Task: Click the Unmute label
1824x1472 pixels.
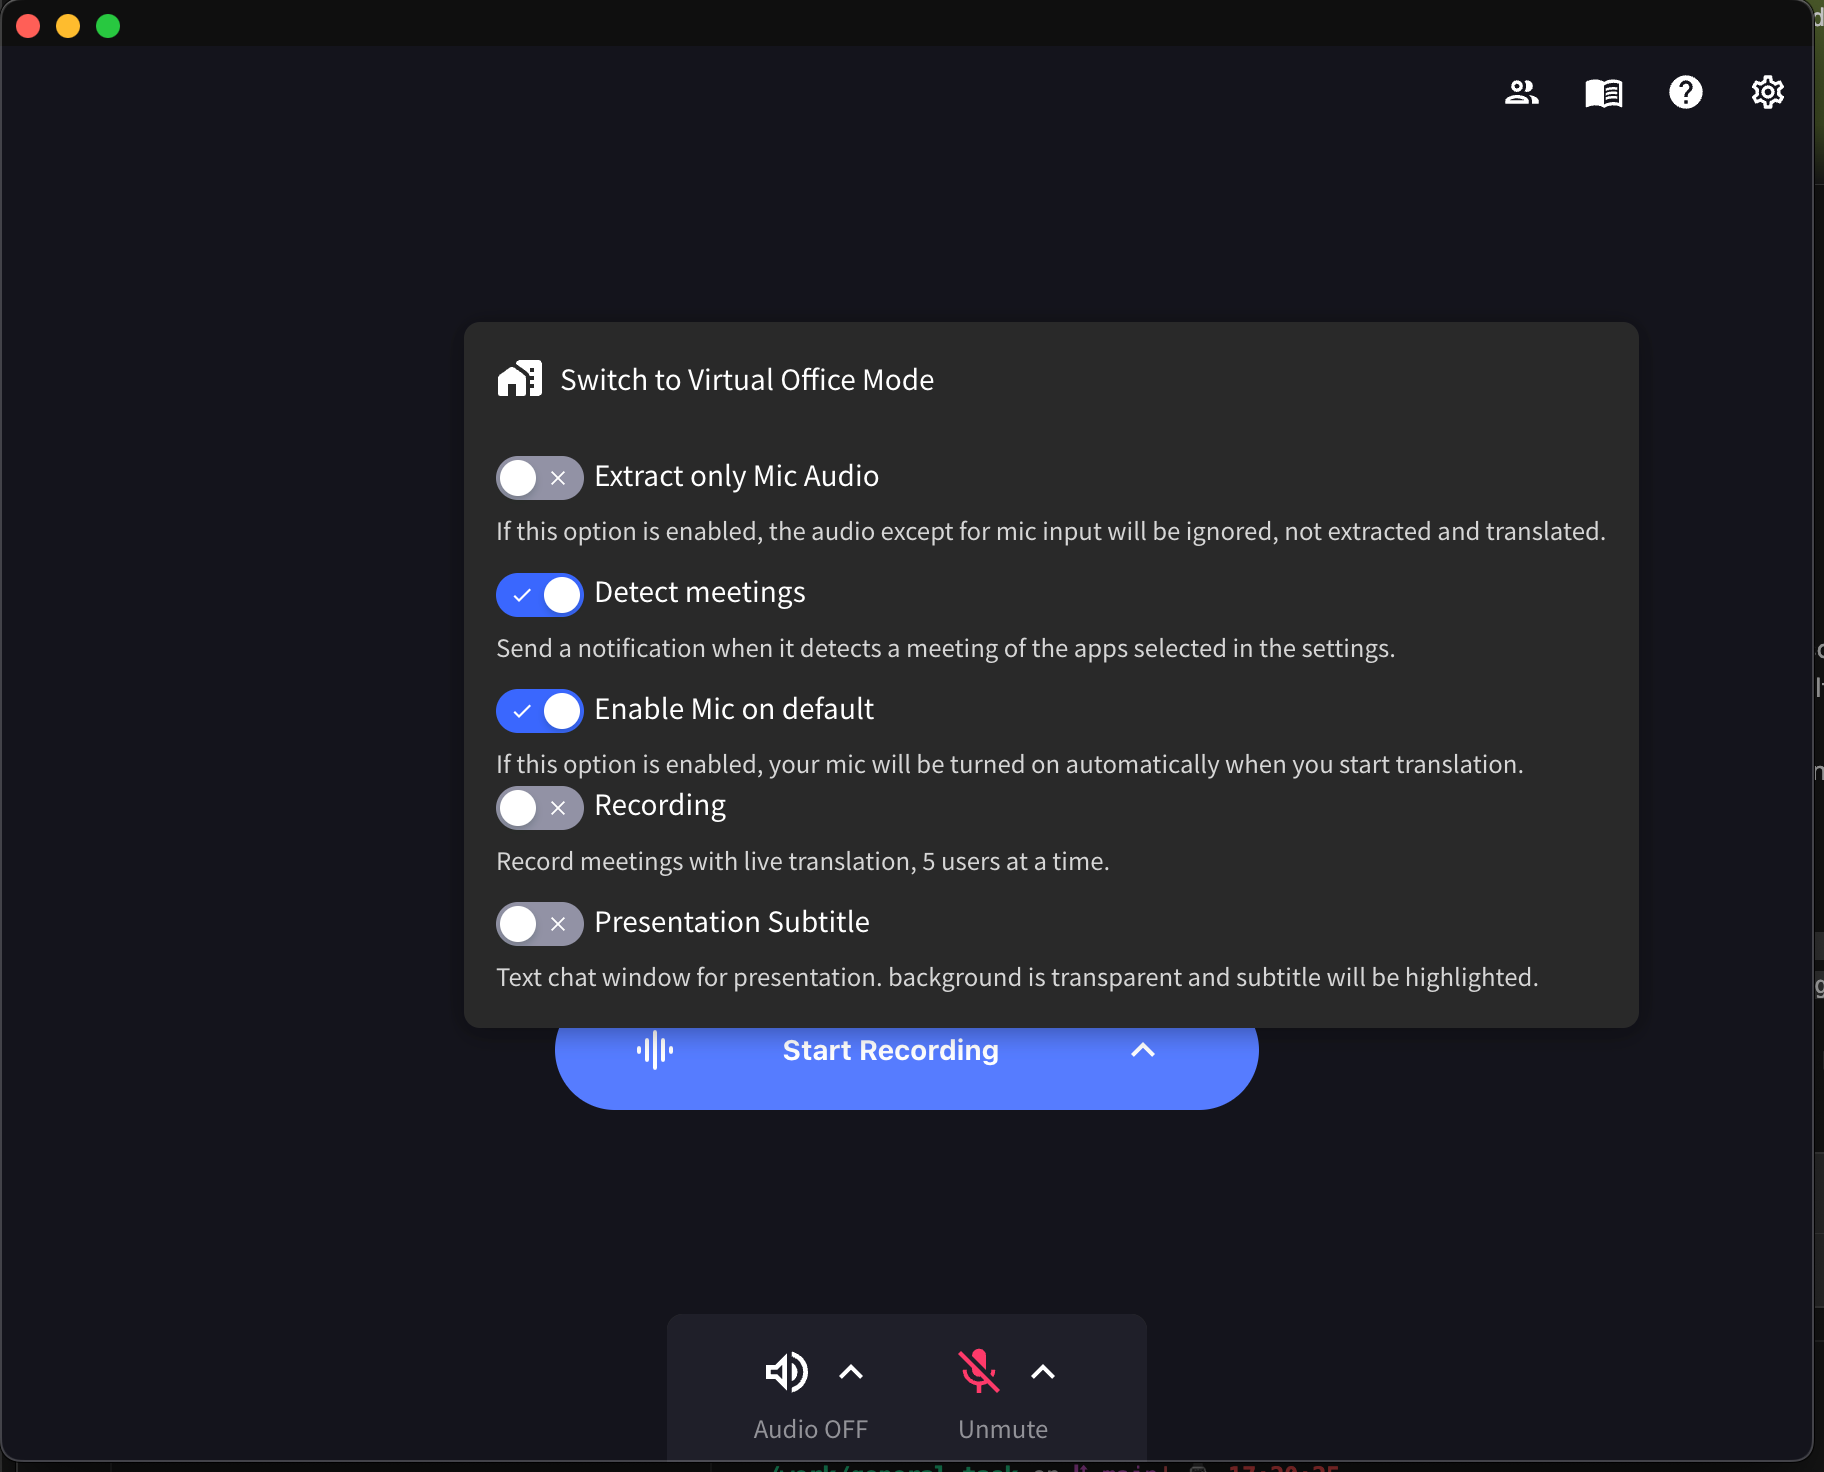Action: click(1003, 1429)
